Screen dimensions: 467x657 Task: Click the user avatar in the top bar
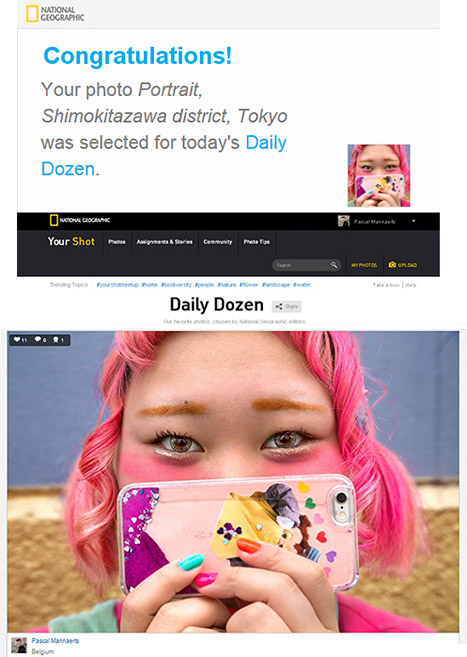[343, 221]
